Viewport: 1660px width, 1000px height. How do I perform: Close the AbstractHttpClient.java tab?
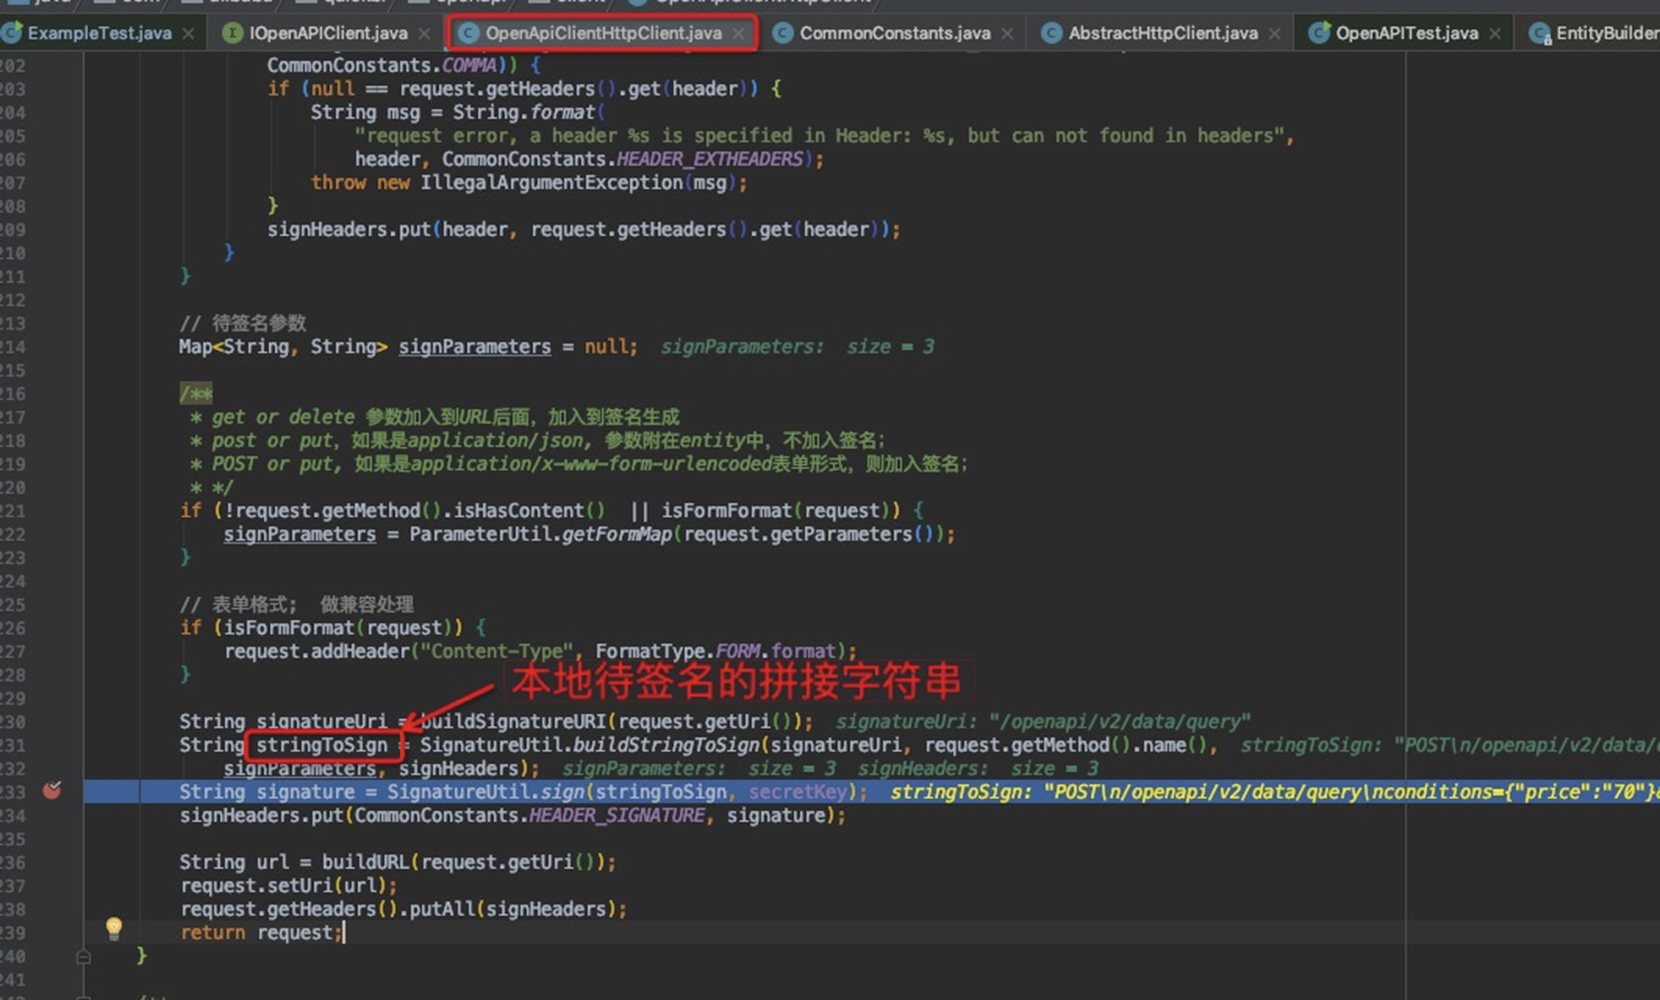point(1274,34)
